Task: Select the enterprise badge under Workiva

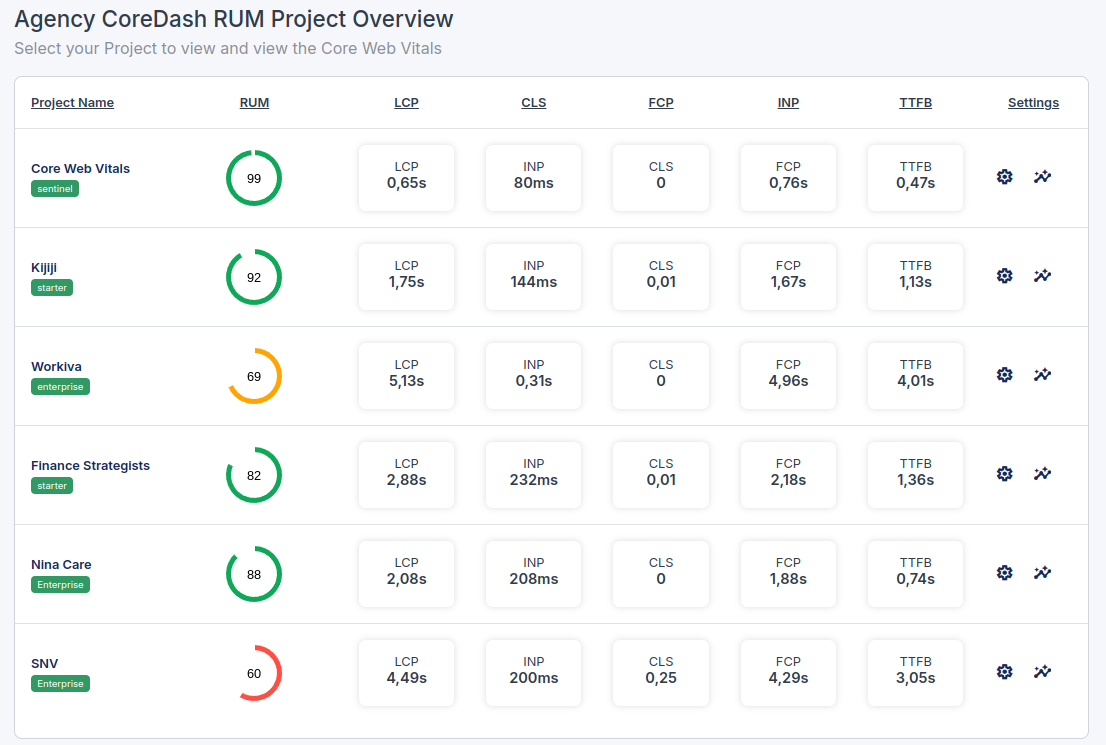Action: [60, 386]
